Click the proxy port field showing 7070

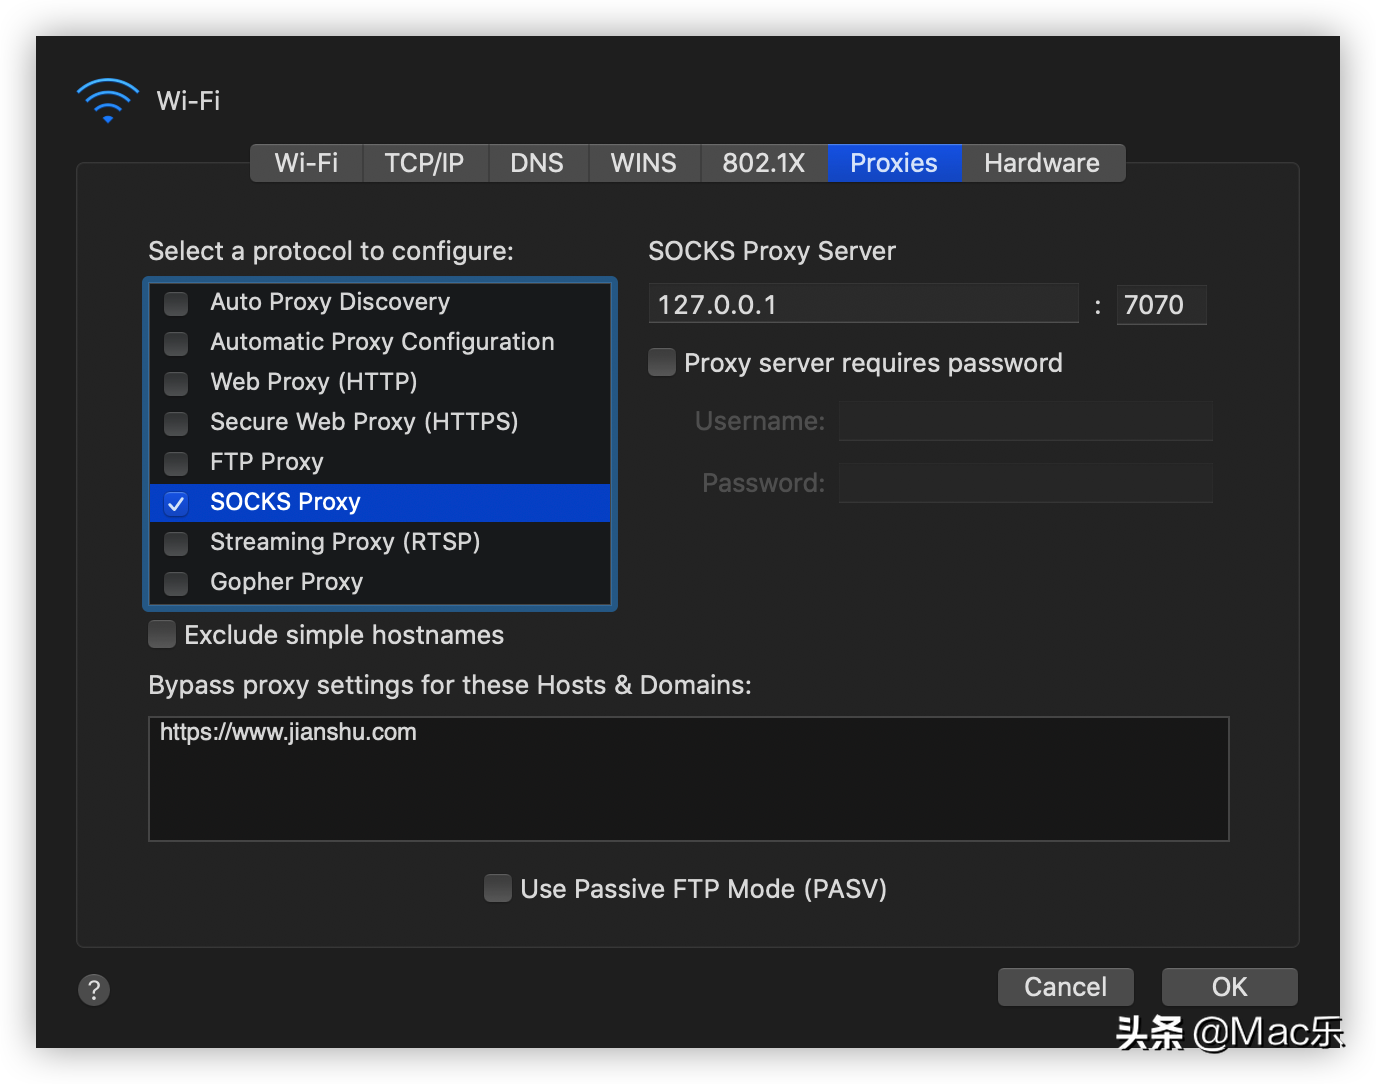(x=1161, y=304)
